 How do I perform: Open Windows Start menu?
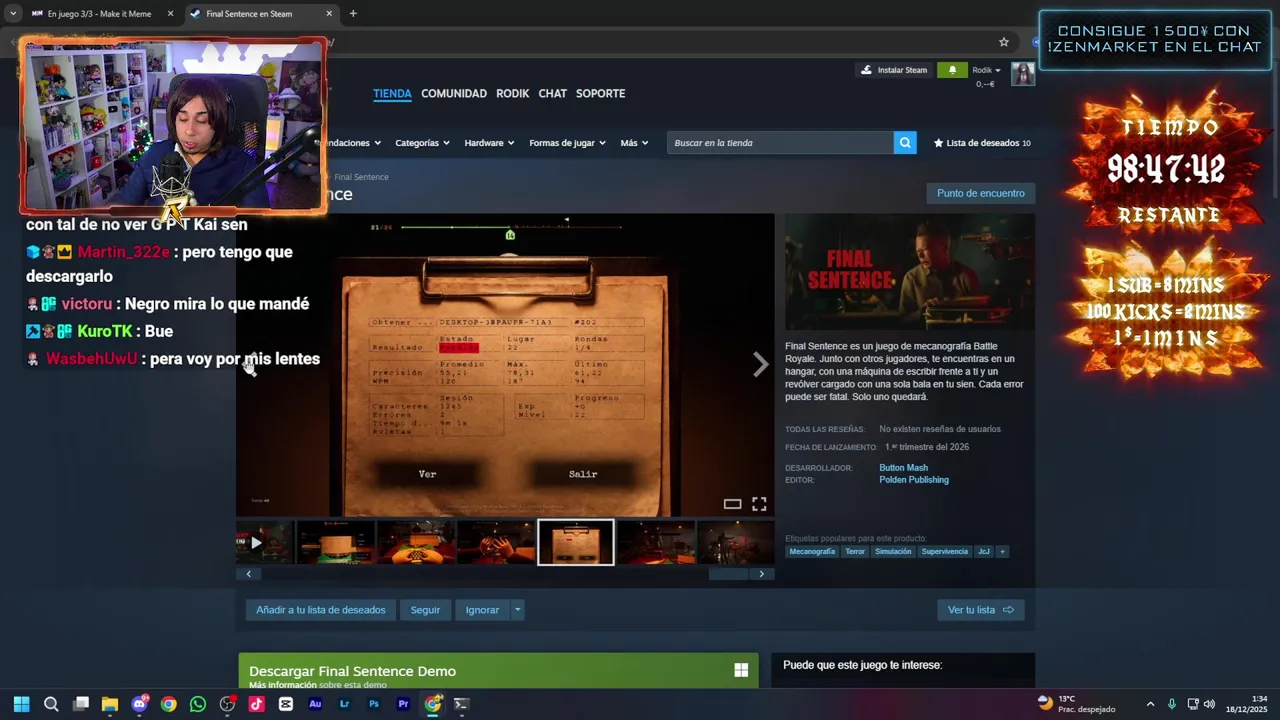(x=22, y=704)
